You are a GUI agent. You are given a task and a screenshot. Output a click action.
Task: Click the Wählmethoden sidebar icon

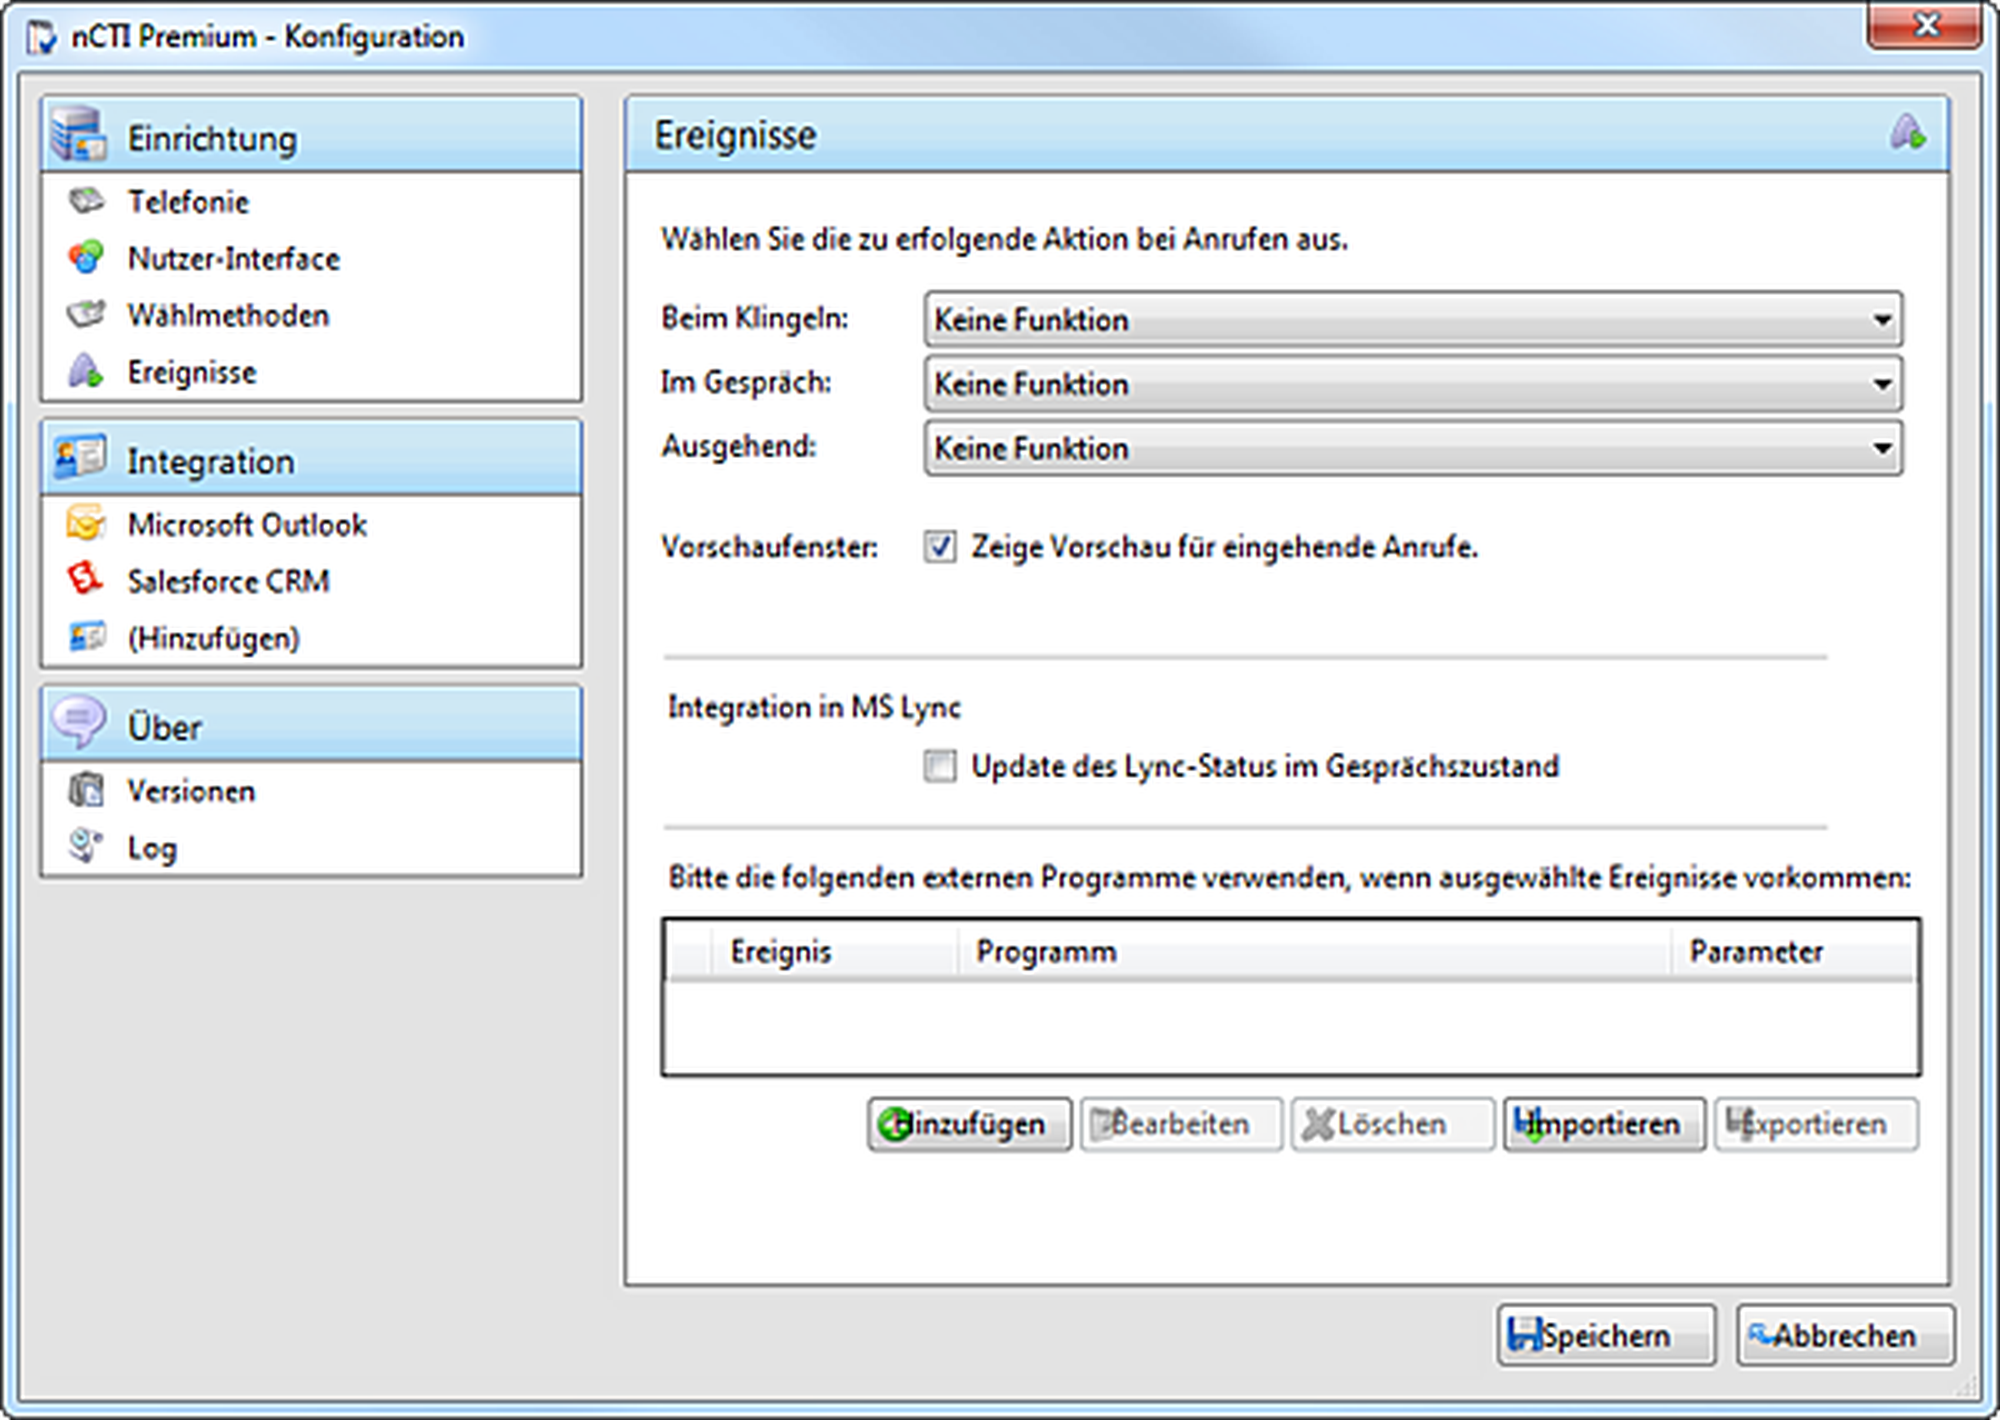point(86,315)
